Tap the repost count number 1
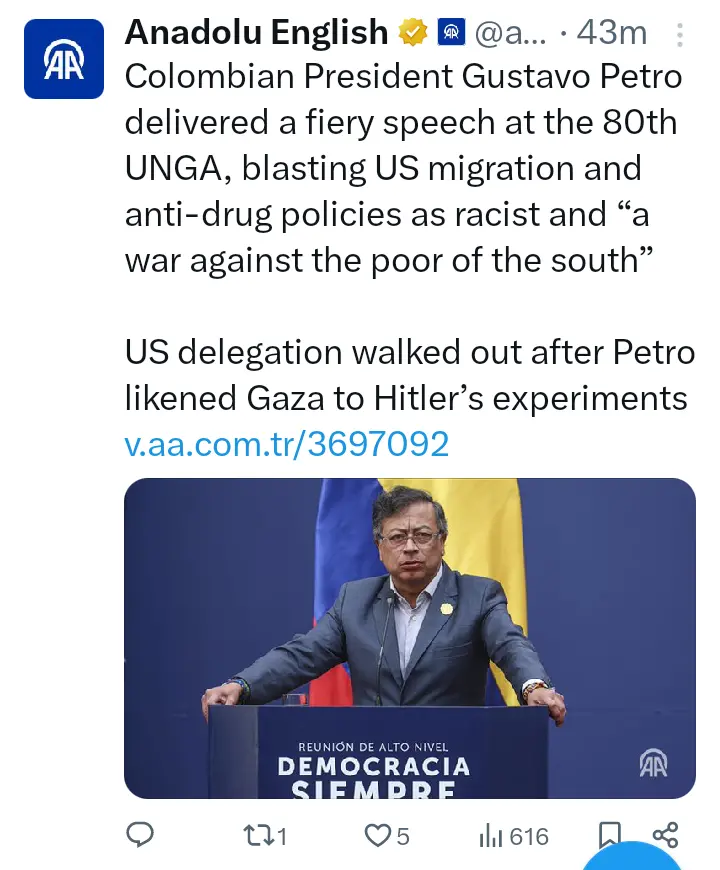The image size is (720, 870). pyautogui.click(x=281, y=836)
